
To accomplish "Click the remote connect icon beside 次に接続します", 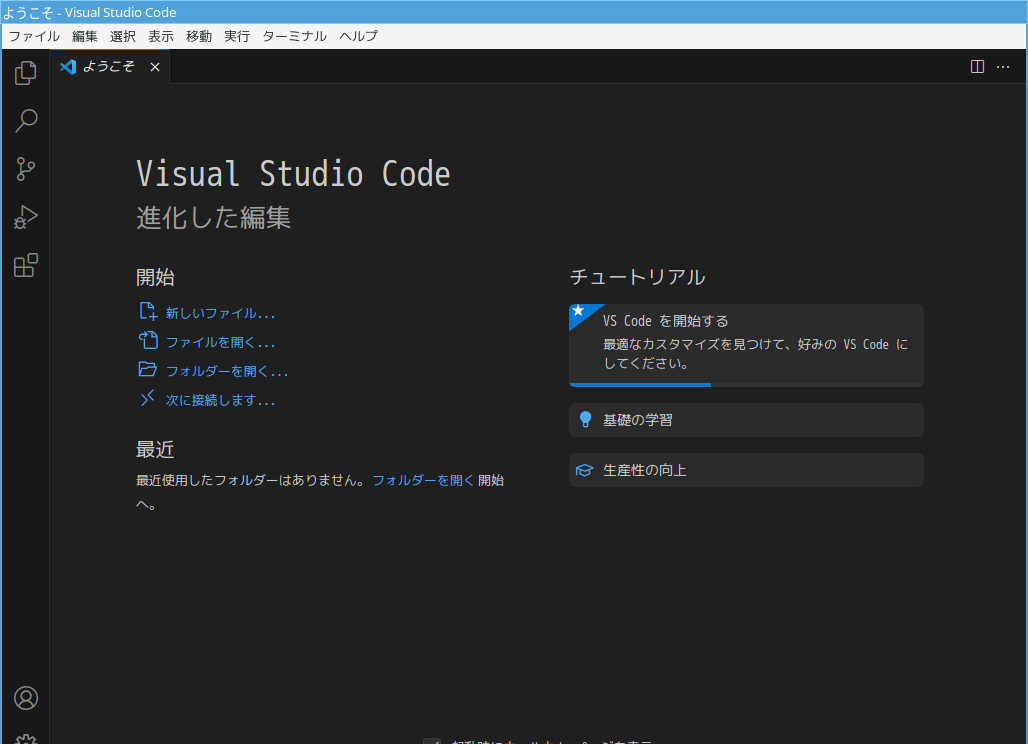I will [x=148, y=398].
